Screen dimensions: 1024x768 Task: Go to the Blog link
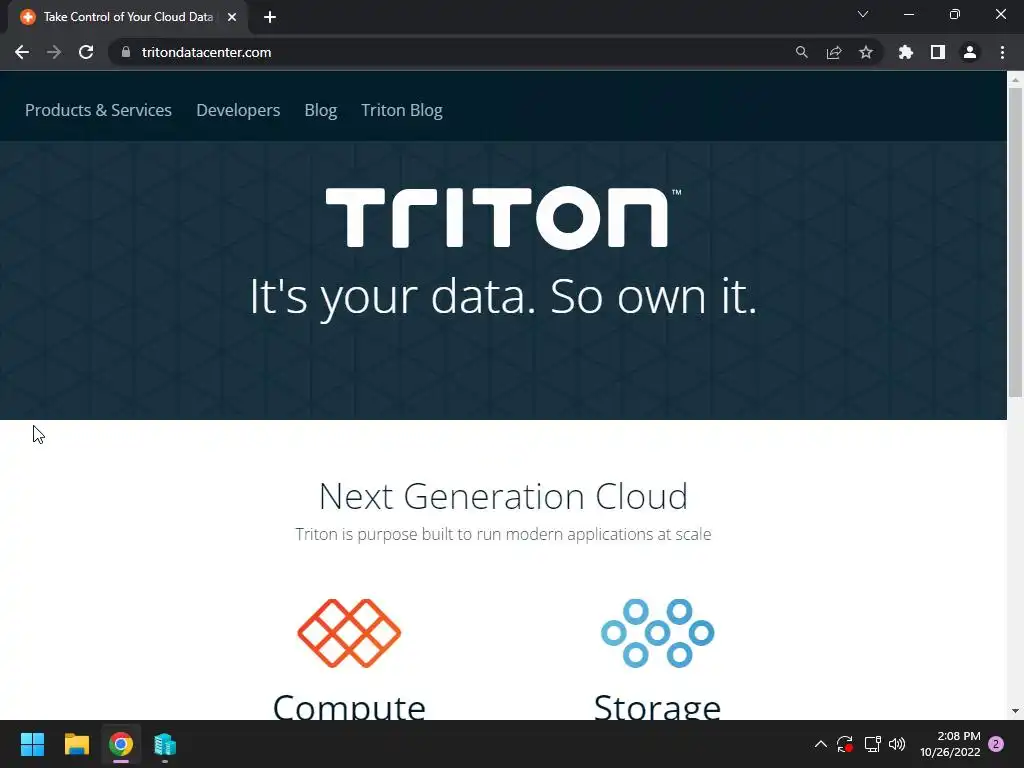click(x=321, y=110)
